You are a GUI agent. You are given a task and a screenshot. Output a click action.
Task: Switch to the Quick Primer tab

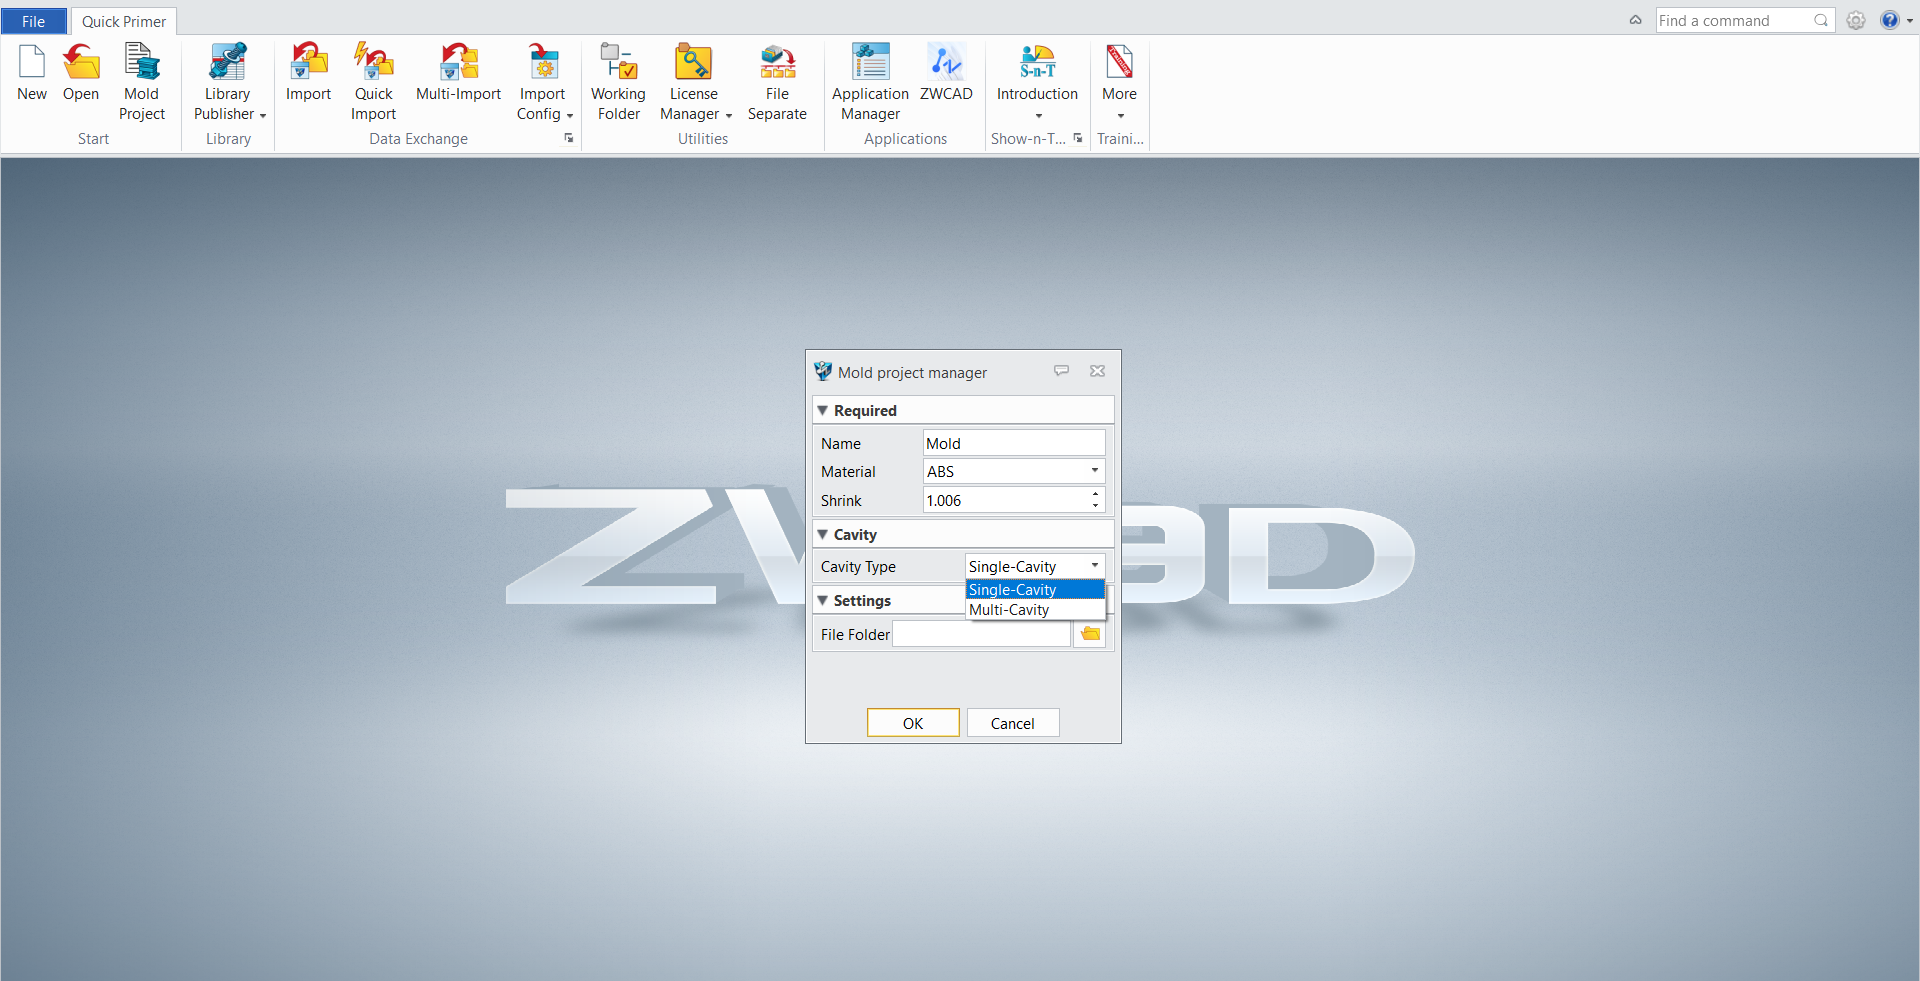[124, 21]
